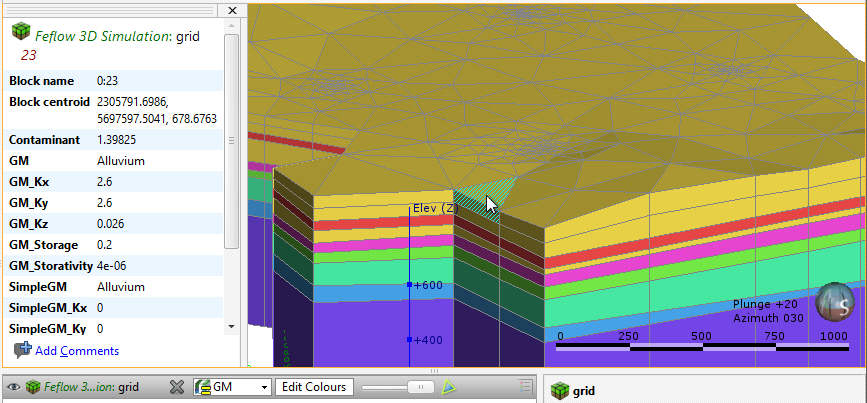Click the comment speech bubble icon
This screenshot has height=403, width=867.
pyautogui.click(x=22, y=350)
